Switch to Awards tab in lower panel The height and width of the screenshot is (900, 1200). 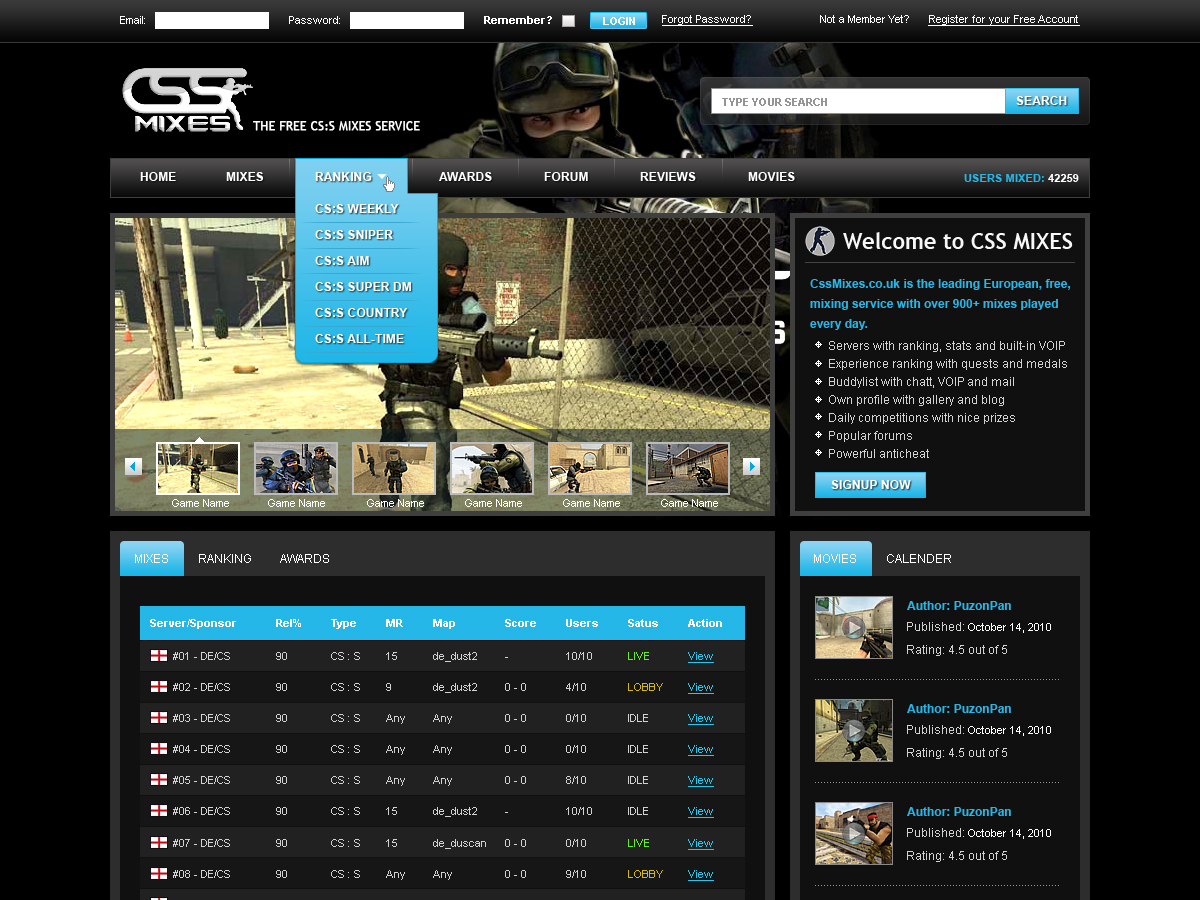tap(304, 559)
